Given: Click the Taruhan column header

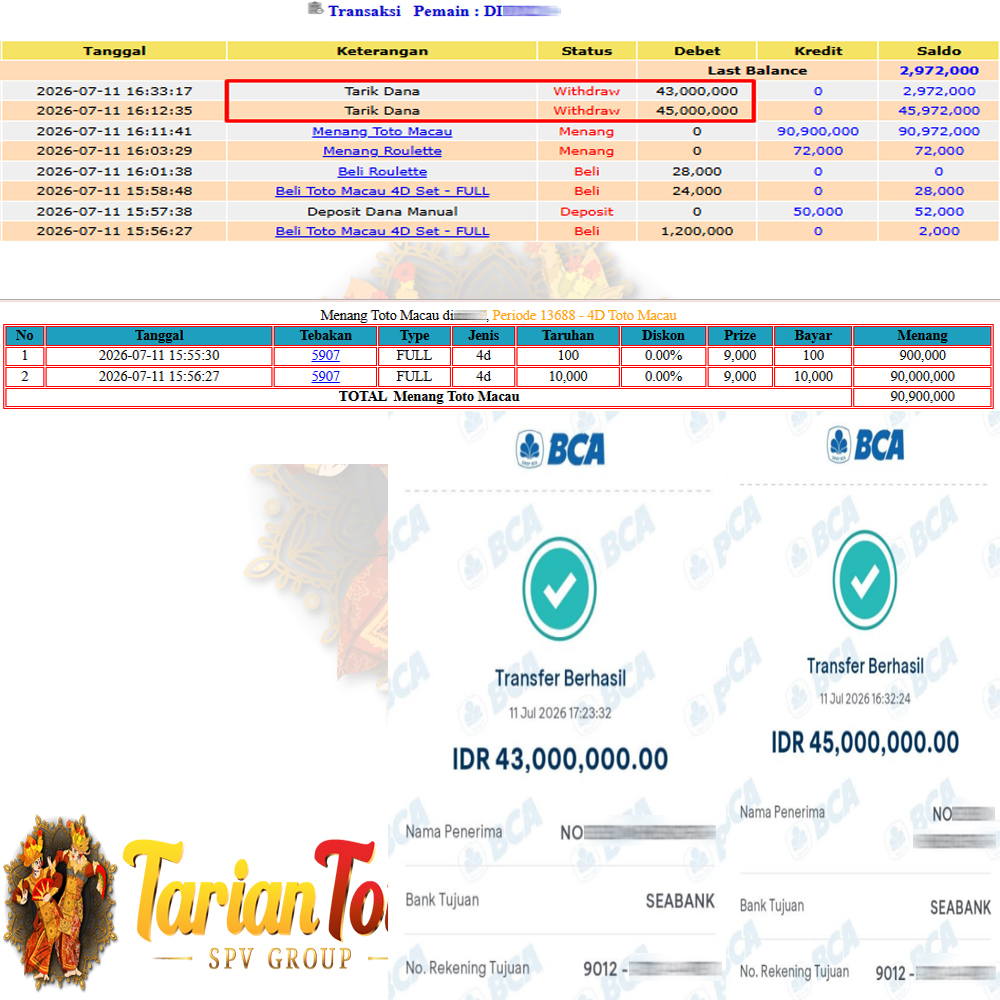Looking at the screenshot, I should 568,335.
